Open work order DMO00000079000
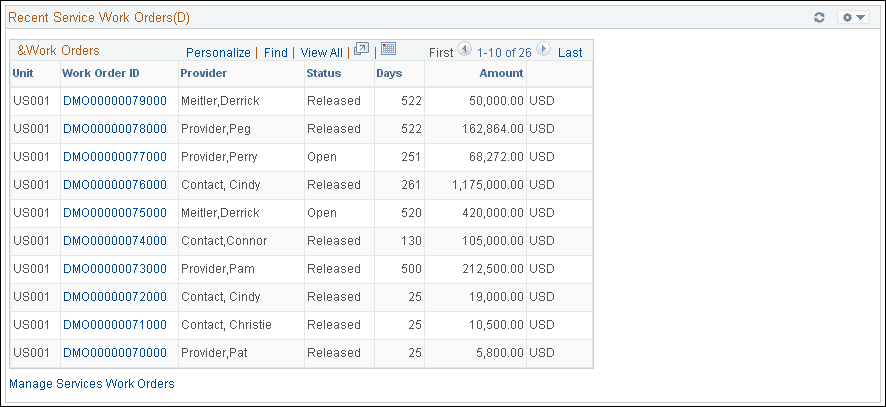Viewport: 886px width, 407px height. click(115, 101)
